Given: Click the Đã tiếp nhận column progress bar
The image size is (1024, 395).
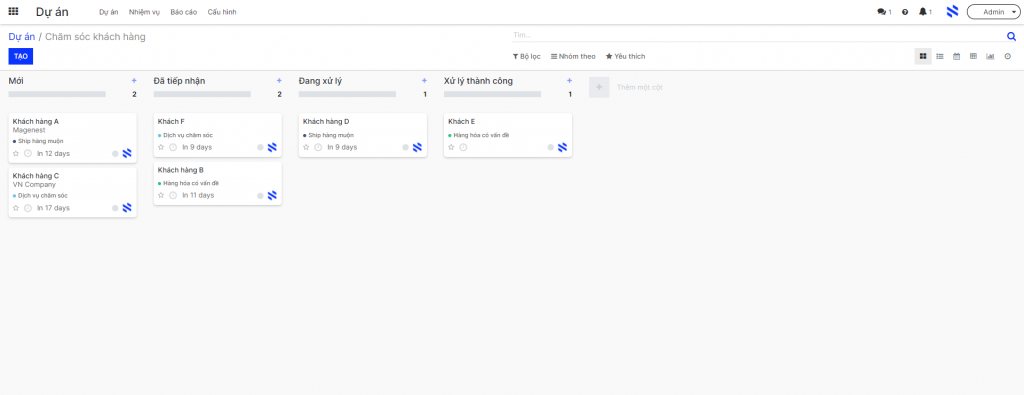Looking at the screenshot, I should [x=202, y=94].
